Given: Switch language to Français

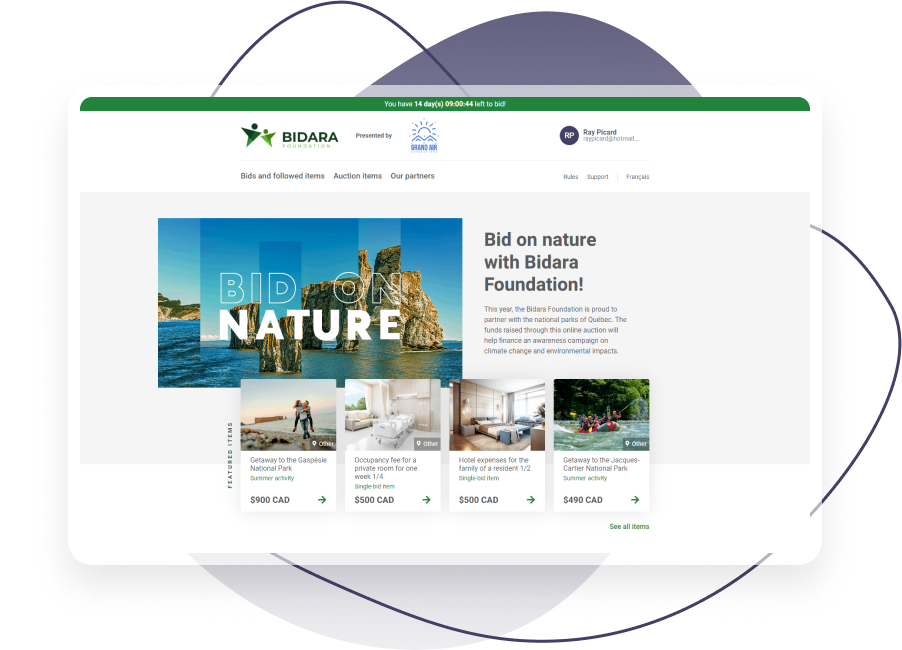Looking at the screenshot, I should pos(637,177).
